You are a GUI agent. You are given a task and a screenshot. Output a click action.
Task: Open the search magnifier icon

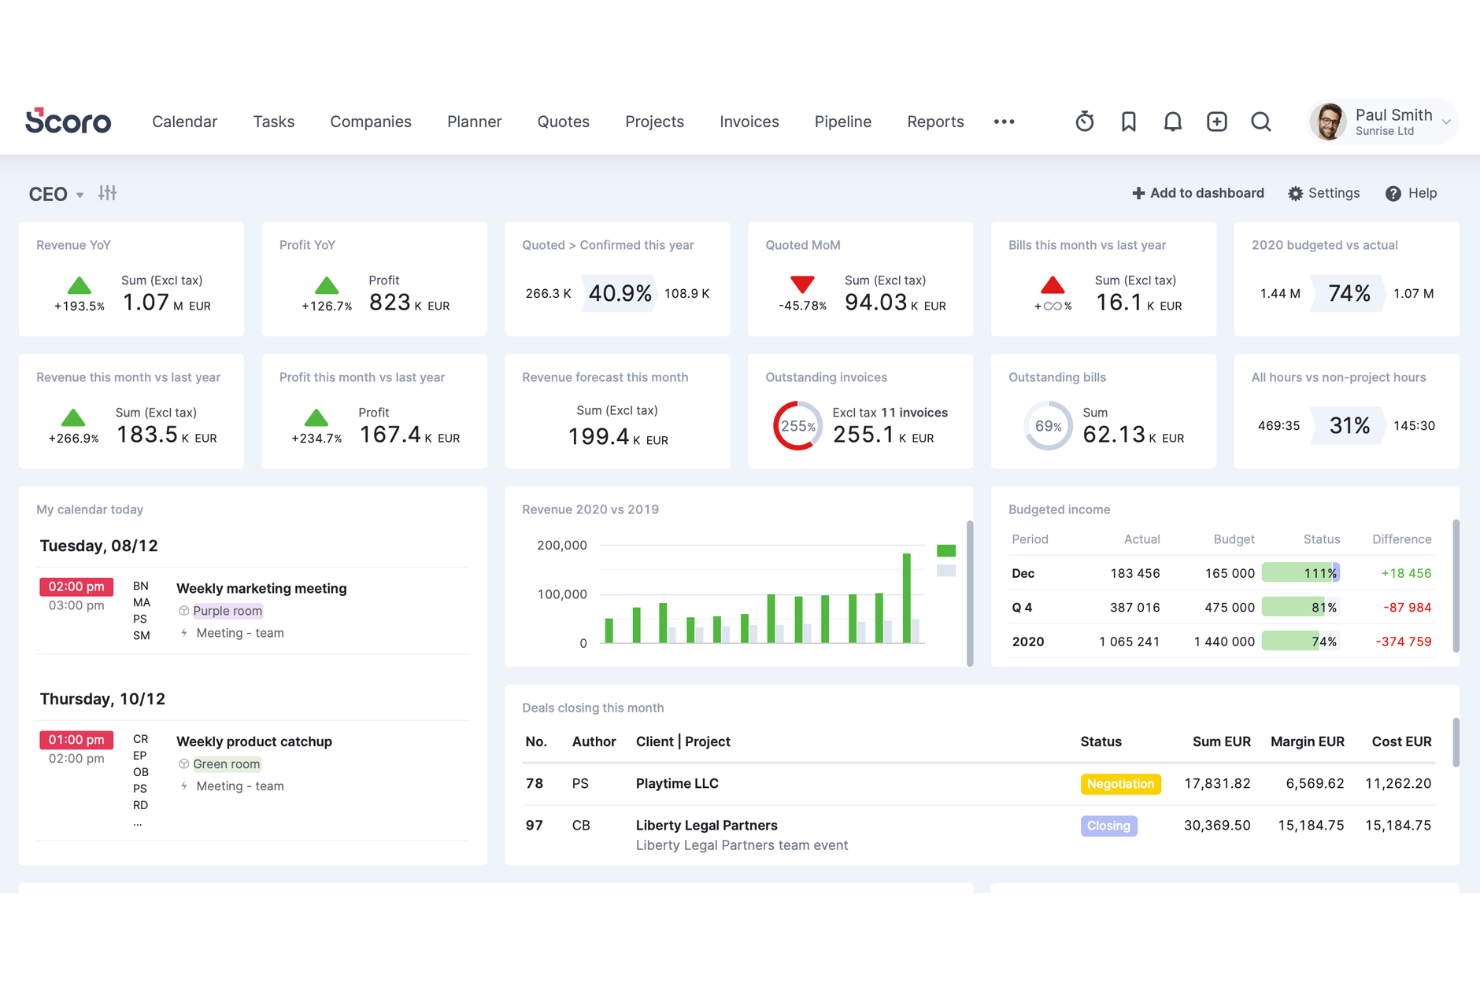click(1261, 121)
